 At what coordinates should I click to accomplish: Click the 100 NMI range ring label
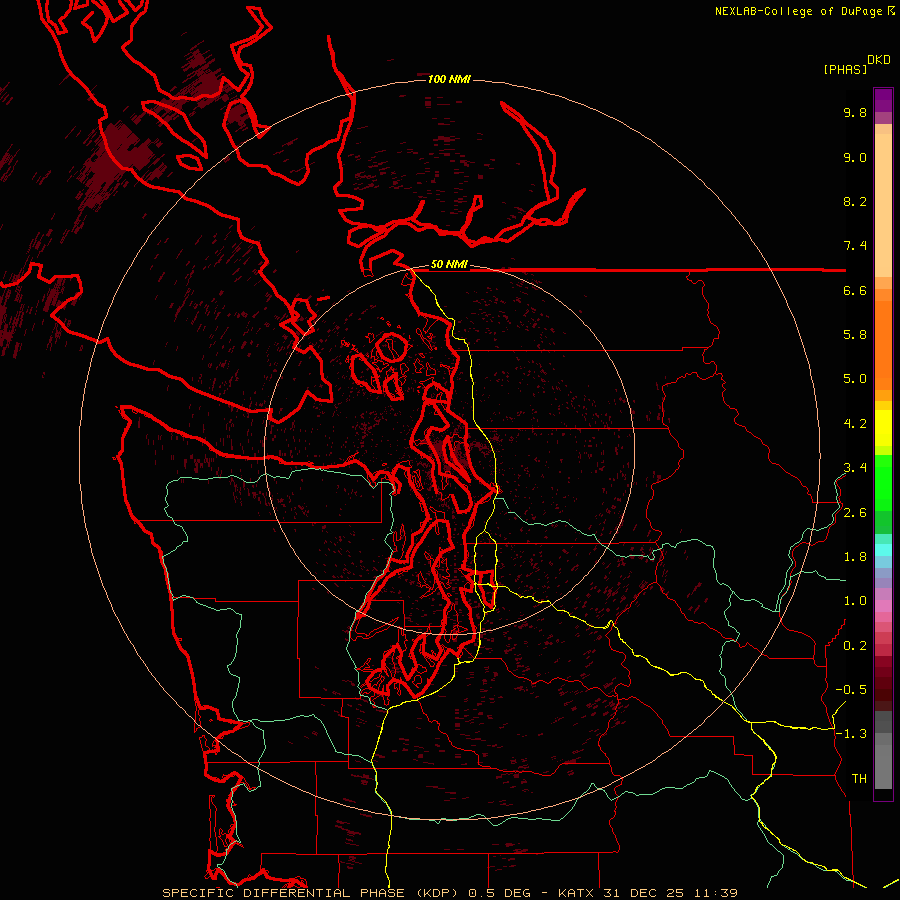pyautogui.click(x=449, y=79)
